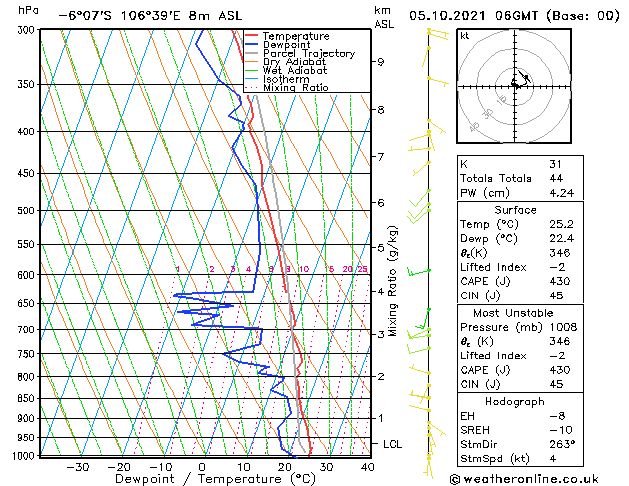This screenshot has height=486, width=629.
Task: Select the 'Parcel Trajectory' legend label
Action: [x=309, y=53]
